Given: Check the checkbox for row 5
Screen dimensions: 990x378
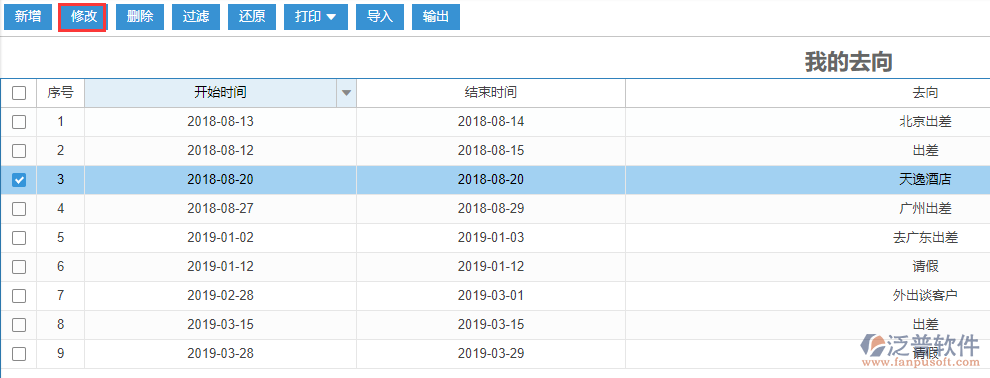Looking at the screenshot, I should click(x=19, y=238).
